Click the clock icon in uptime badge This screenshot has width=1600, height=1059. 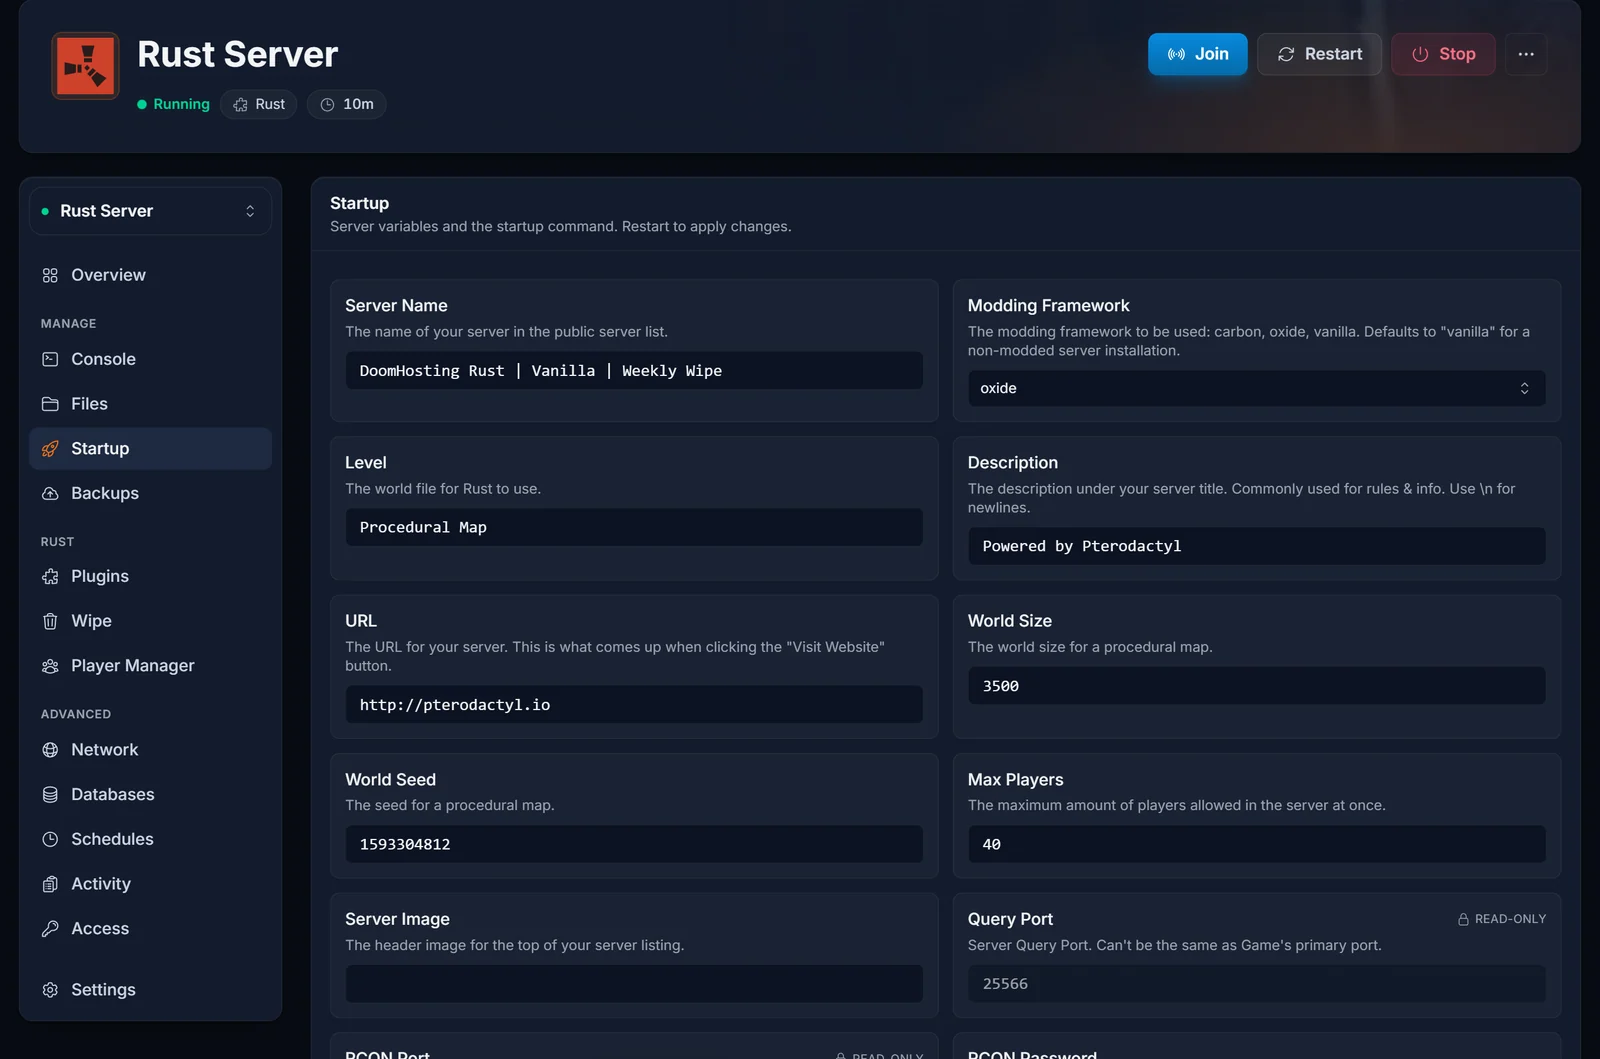pos(327,104)
